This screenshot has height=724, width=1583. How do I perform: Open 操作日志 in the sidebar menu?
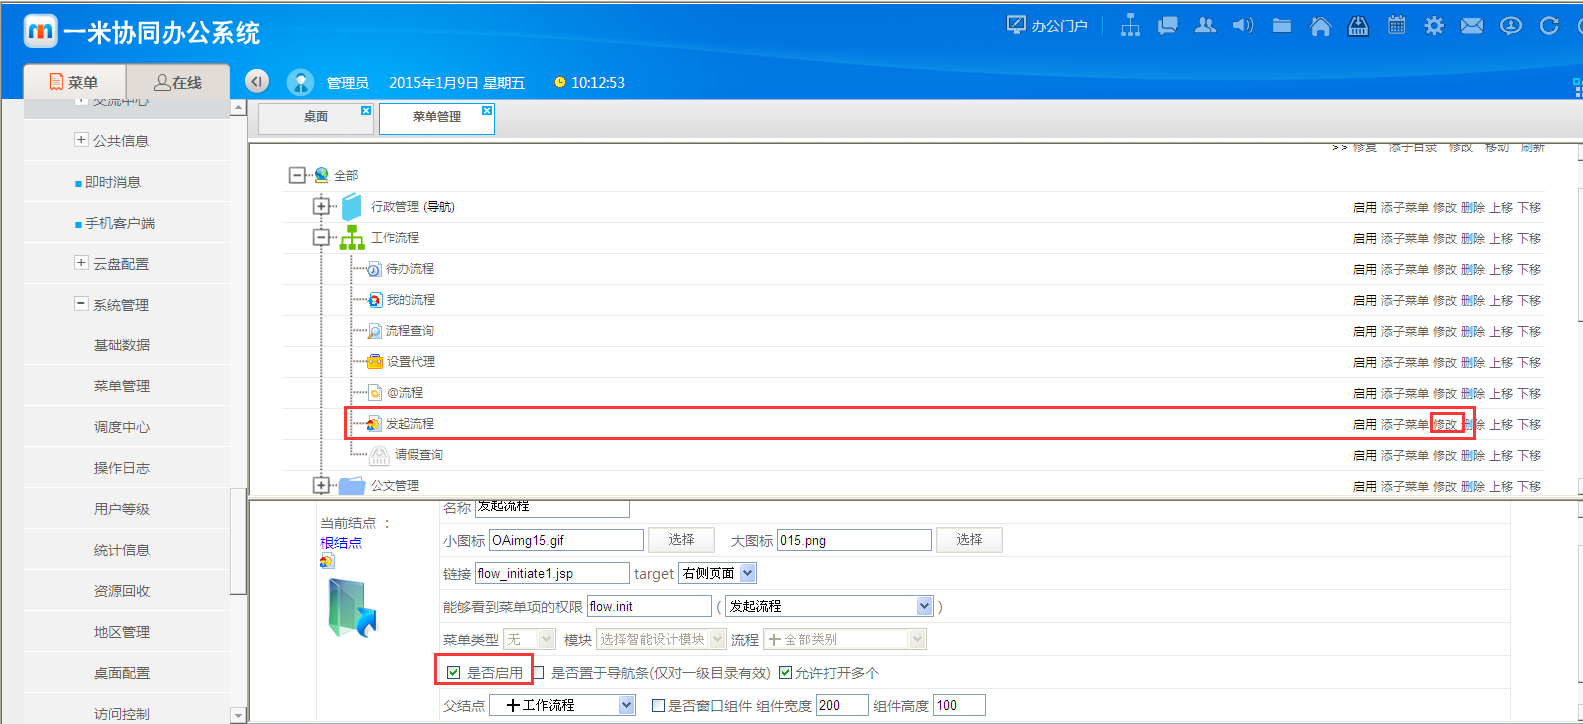(x=122, y=468)
